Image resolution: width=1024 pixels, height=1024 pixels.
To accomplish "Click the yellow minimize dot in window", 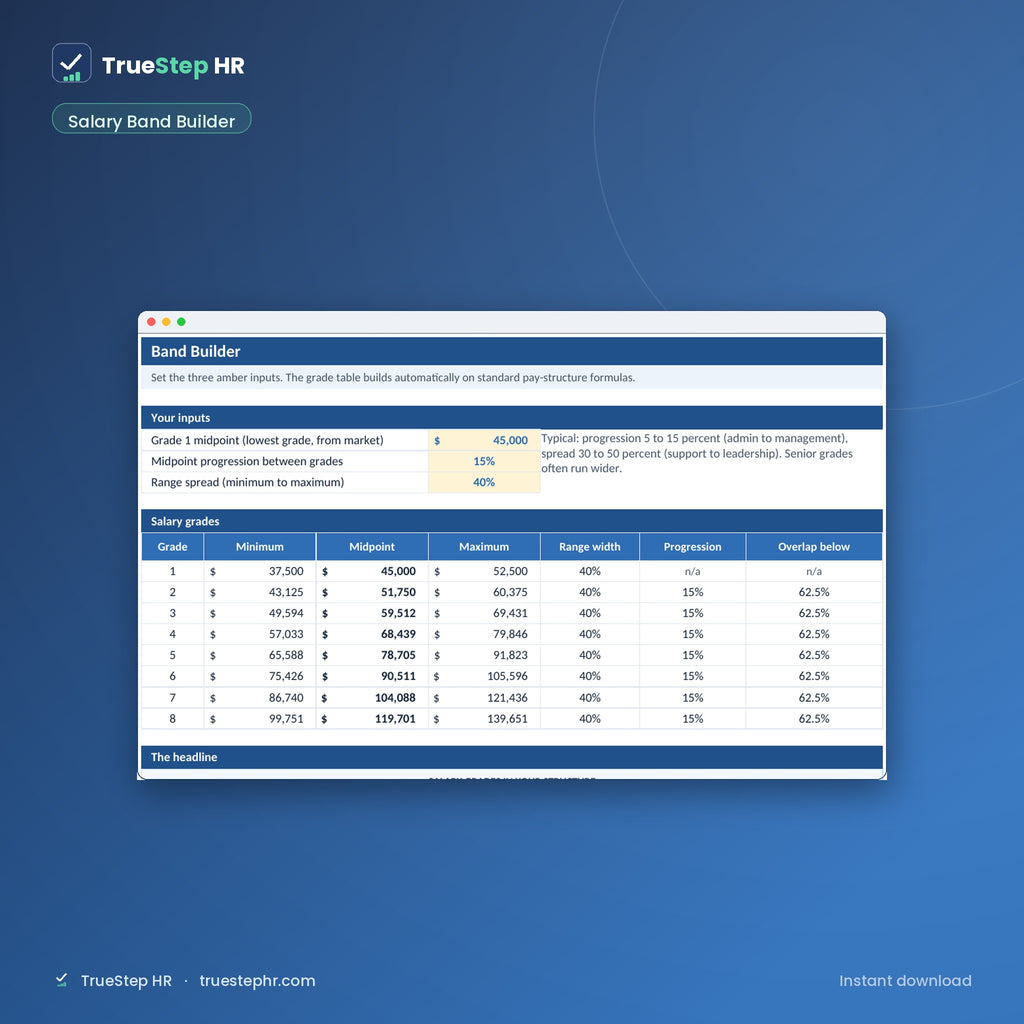I will (167, 321).
